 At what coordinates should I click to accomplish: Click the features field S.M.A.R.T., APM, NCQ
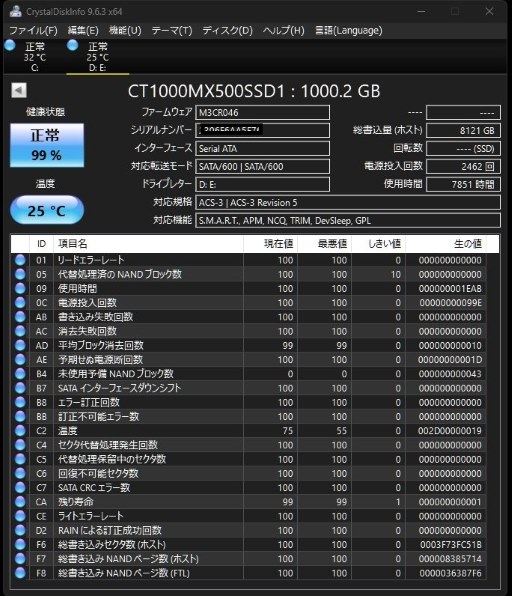click(x=348, y=220)
